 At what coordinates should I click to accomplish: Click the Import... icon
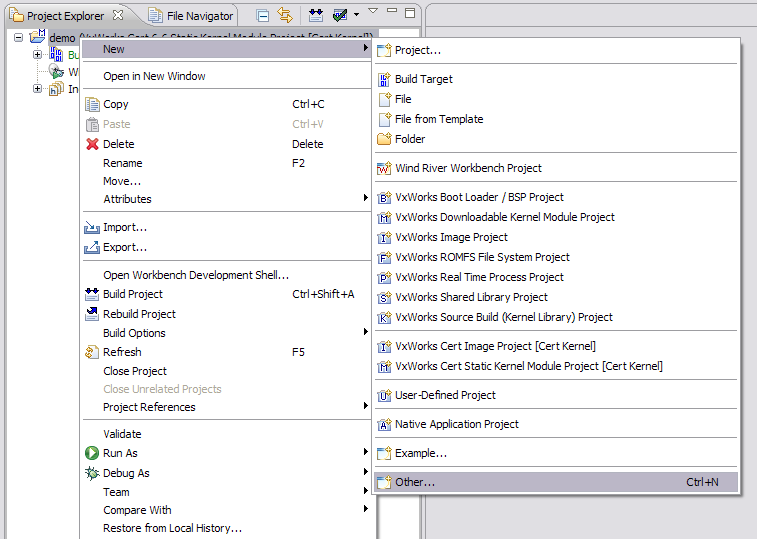92,227
